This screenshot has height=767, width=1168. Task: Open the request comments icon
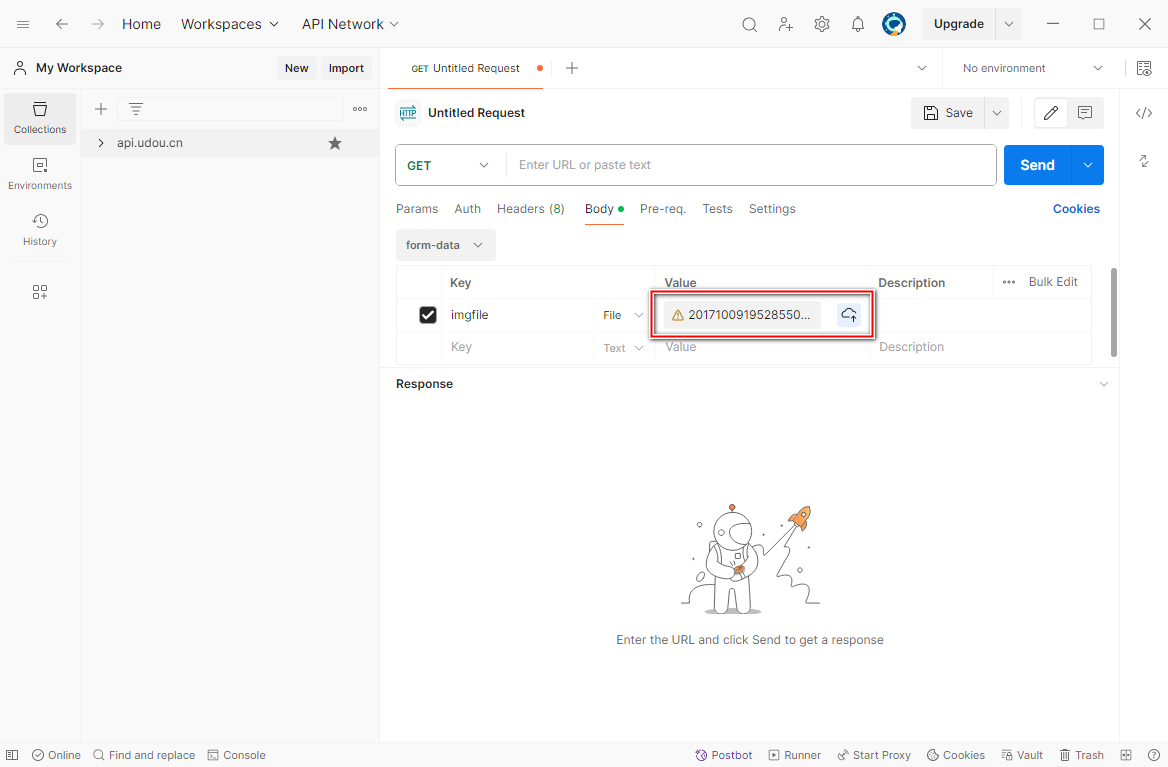click(x=1085, y=113)
